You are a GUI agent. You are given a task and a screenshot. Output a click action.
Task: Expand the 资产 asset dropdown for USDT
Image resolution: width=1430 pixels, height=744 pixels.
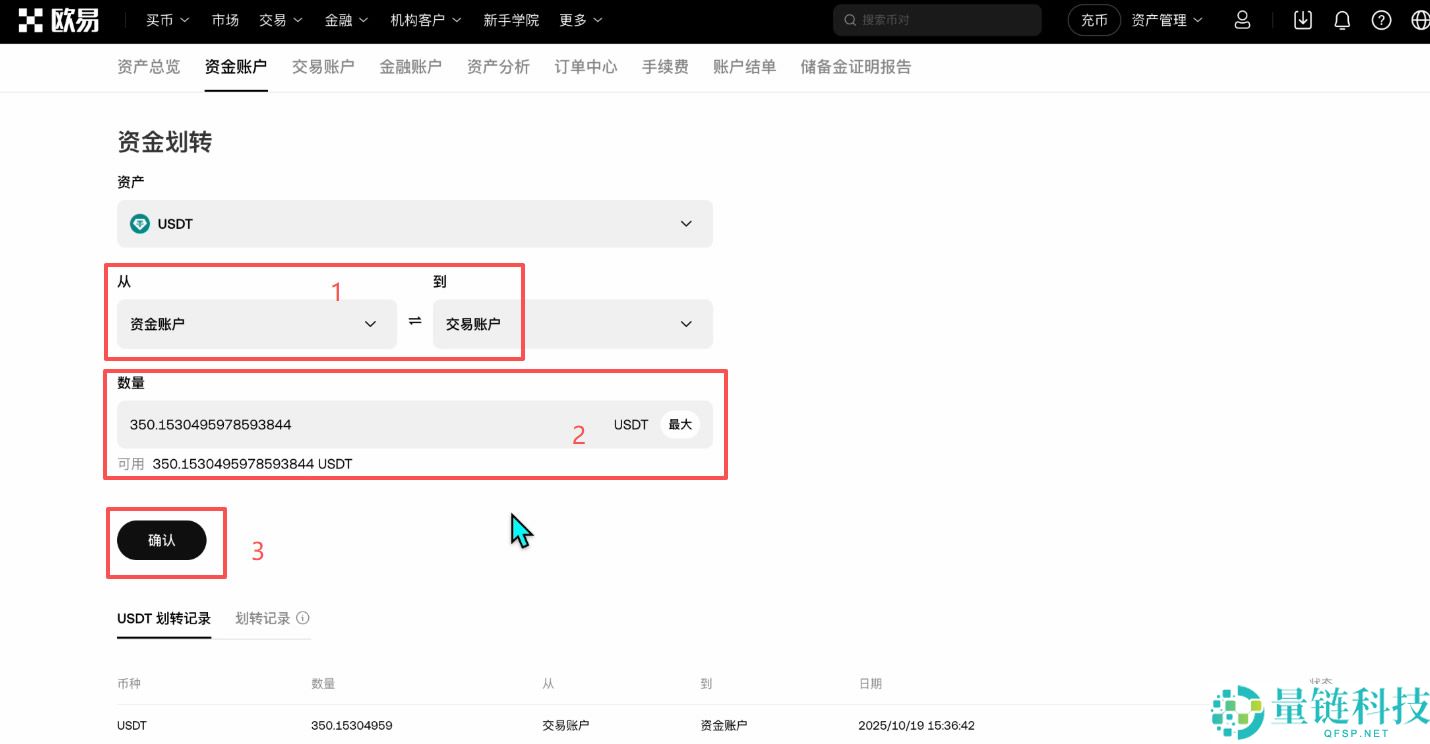(686, 223)
